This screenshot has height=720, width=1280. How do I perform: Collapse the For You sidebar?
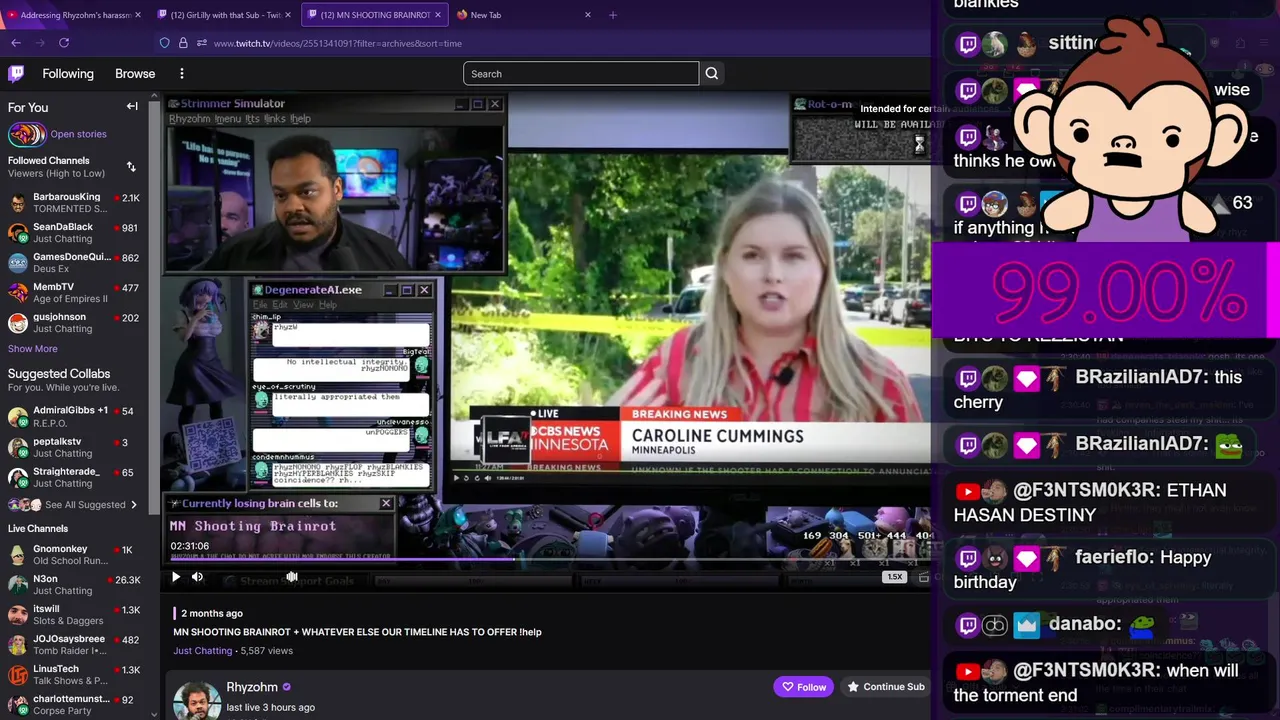pyautogui.click(x=132, y=106)
